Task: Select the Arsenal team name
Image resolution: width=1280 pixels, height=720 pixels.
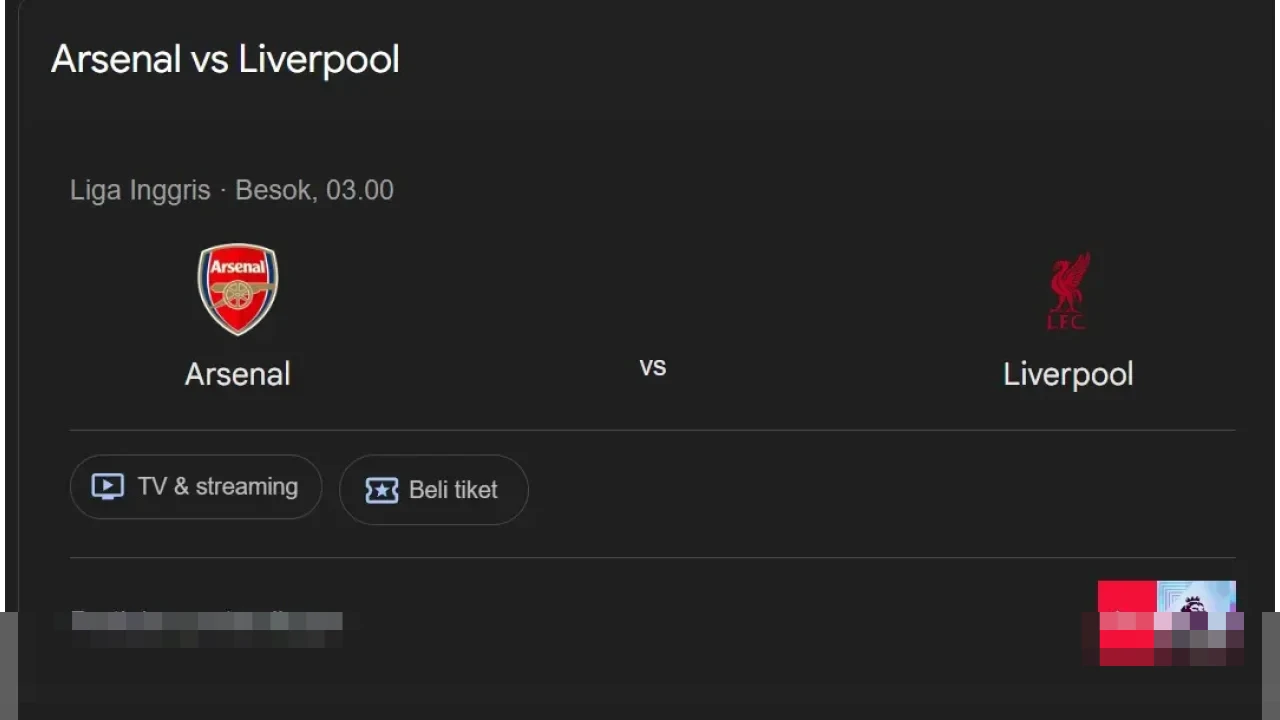Action: 237,373
